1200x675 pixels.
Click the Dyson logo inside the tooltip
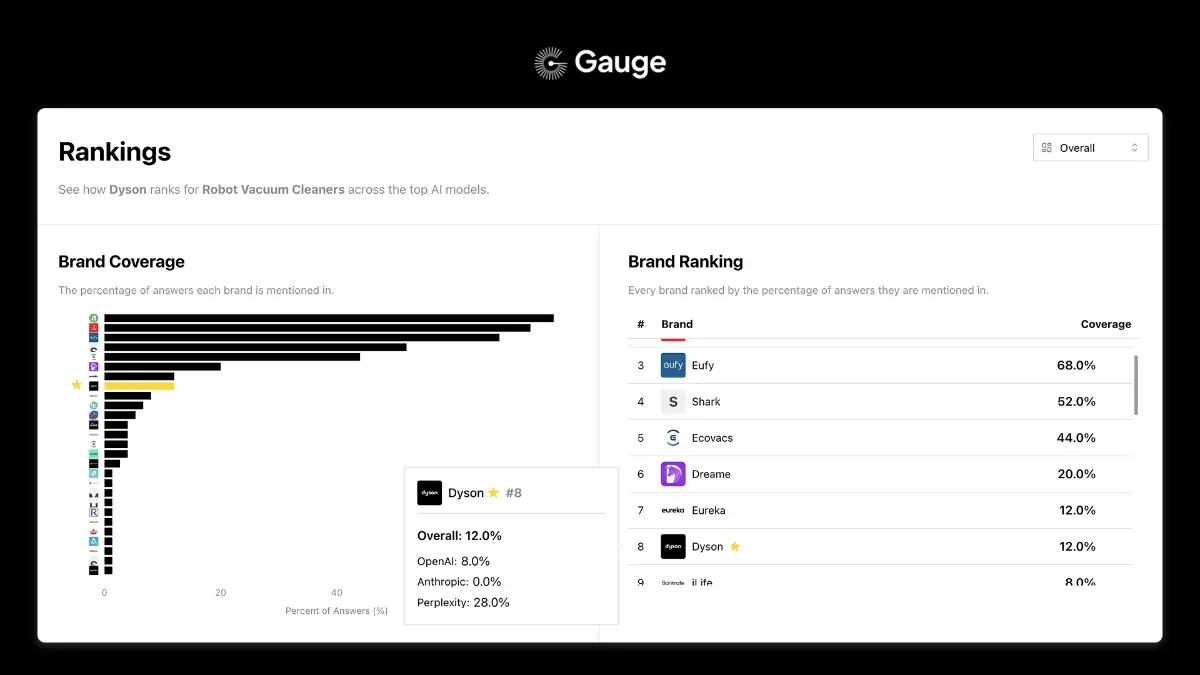pos(429,492)
